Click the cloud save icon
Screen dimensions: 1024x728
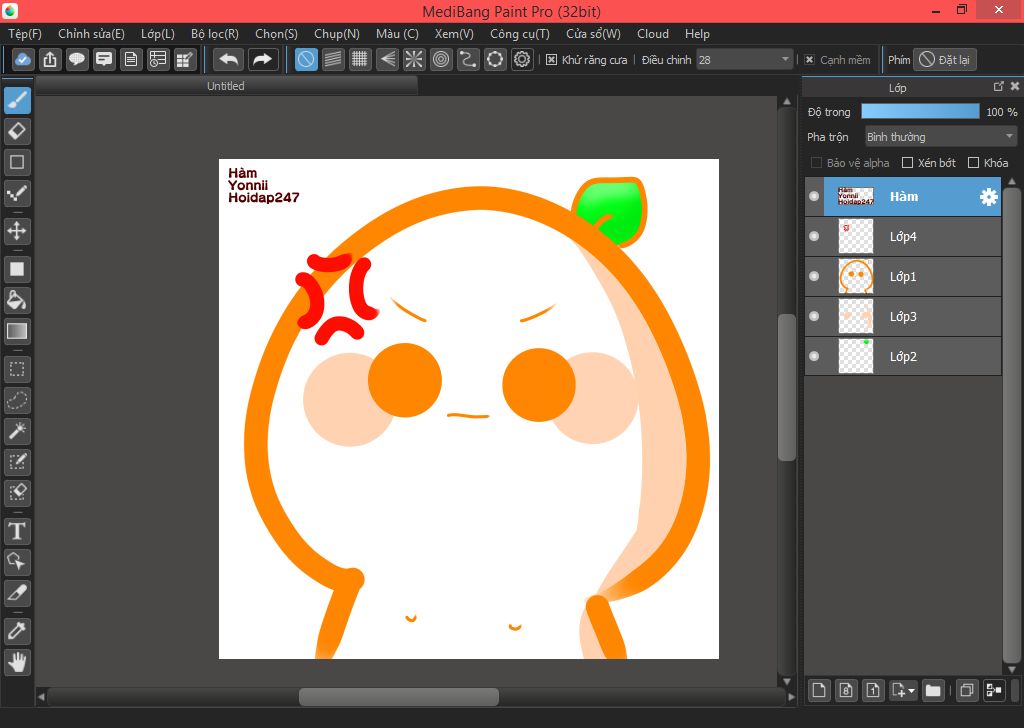(x=23, y=59)
